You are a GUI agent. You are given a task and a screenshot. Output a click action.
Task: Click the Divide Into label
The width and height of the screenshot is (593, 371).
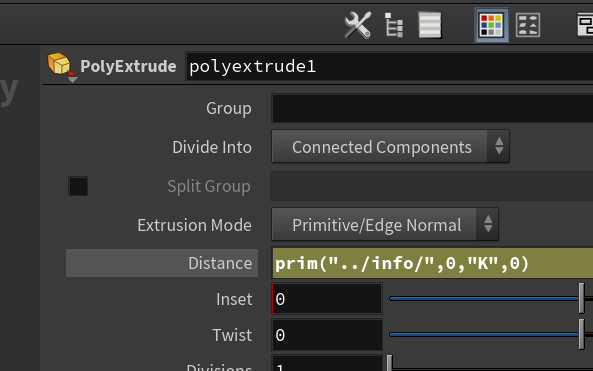click(212, 147)
